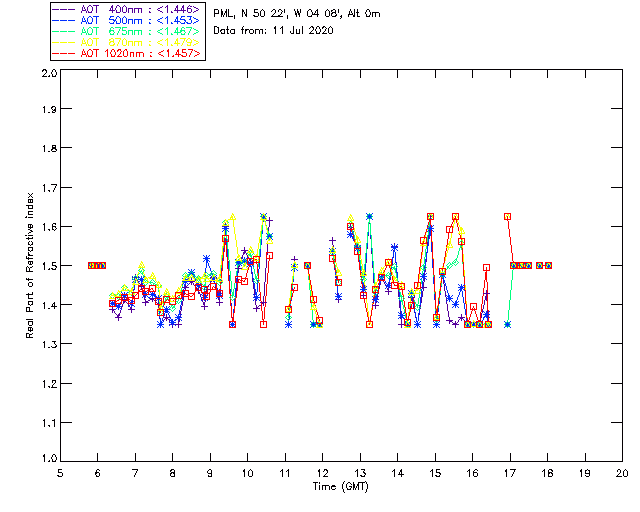Click the isolated blue star marker near 17 GMT at 1.35
Screen dimensions: 640x512
click(x=507, y=325)
